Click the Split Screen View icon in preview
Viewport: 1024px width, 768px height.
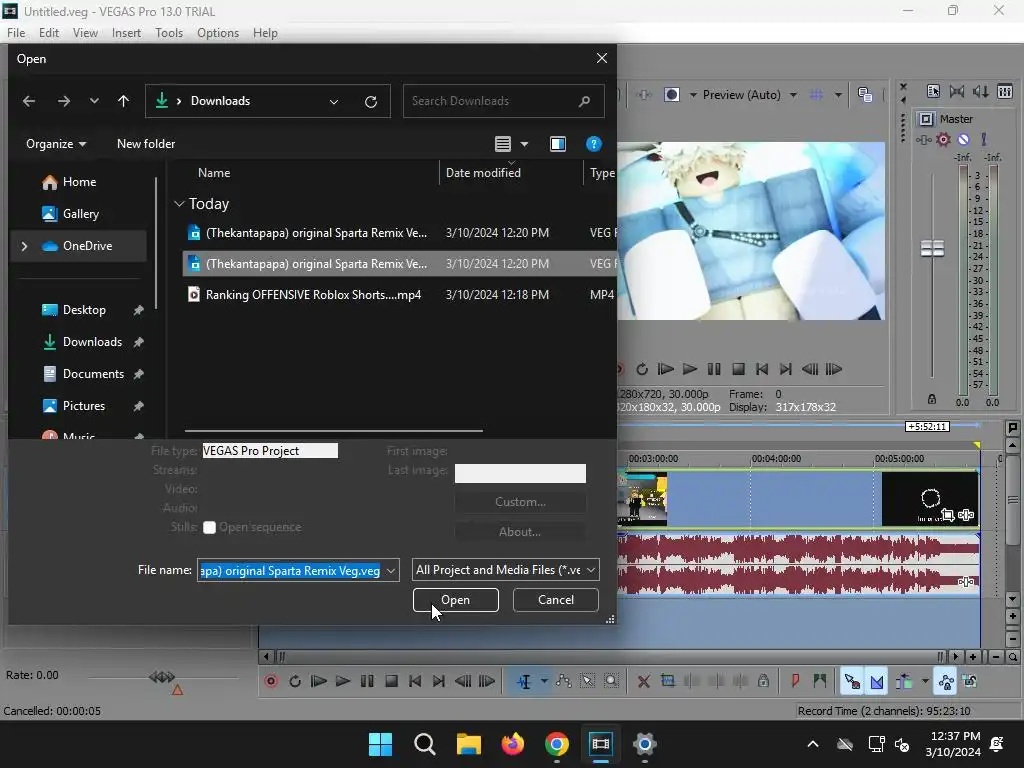(672, 95)
